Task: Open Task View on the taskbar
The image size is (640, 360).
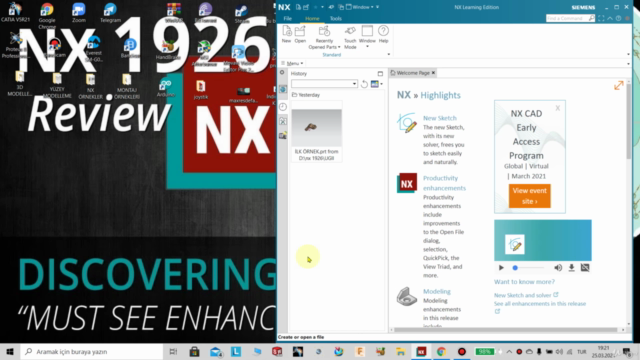Action: pos(173,351)
